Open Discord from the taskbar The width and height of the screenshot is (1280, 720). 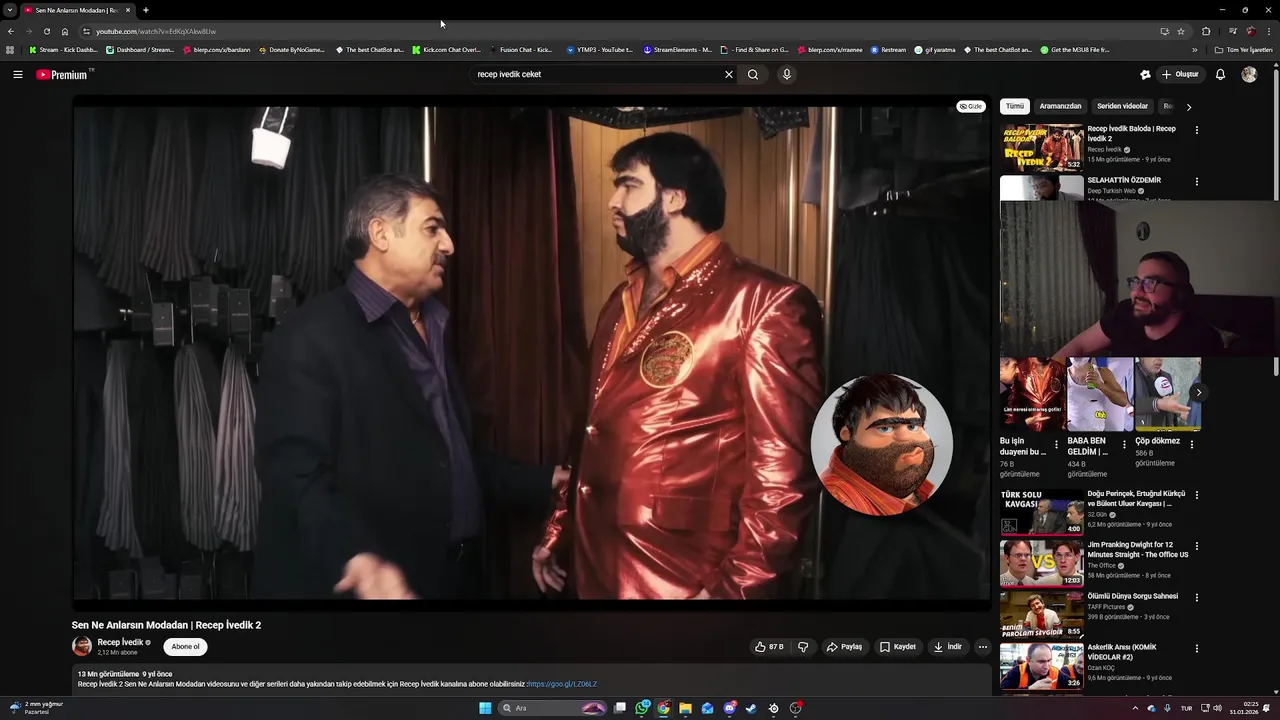pyautogui.click(x=730, y=708)
